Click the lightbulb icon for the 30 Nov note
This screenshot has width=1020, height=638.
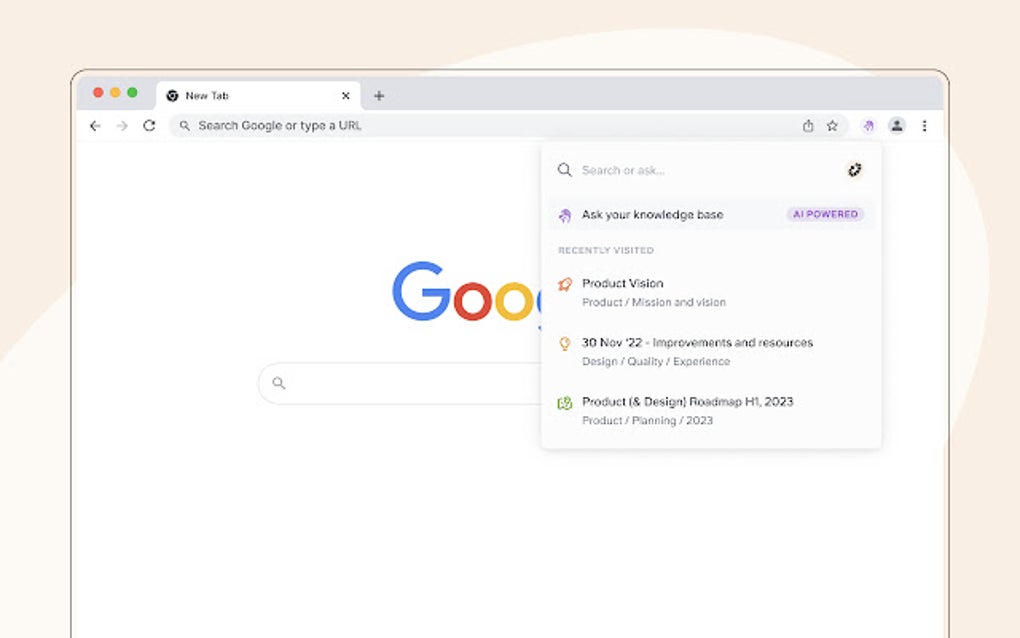(x=566, y=343)
